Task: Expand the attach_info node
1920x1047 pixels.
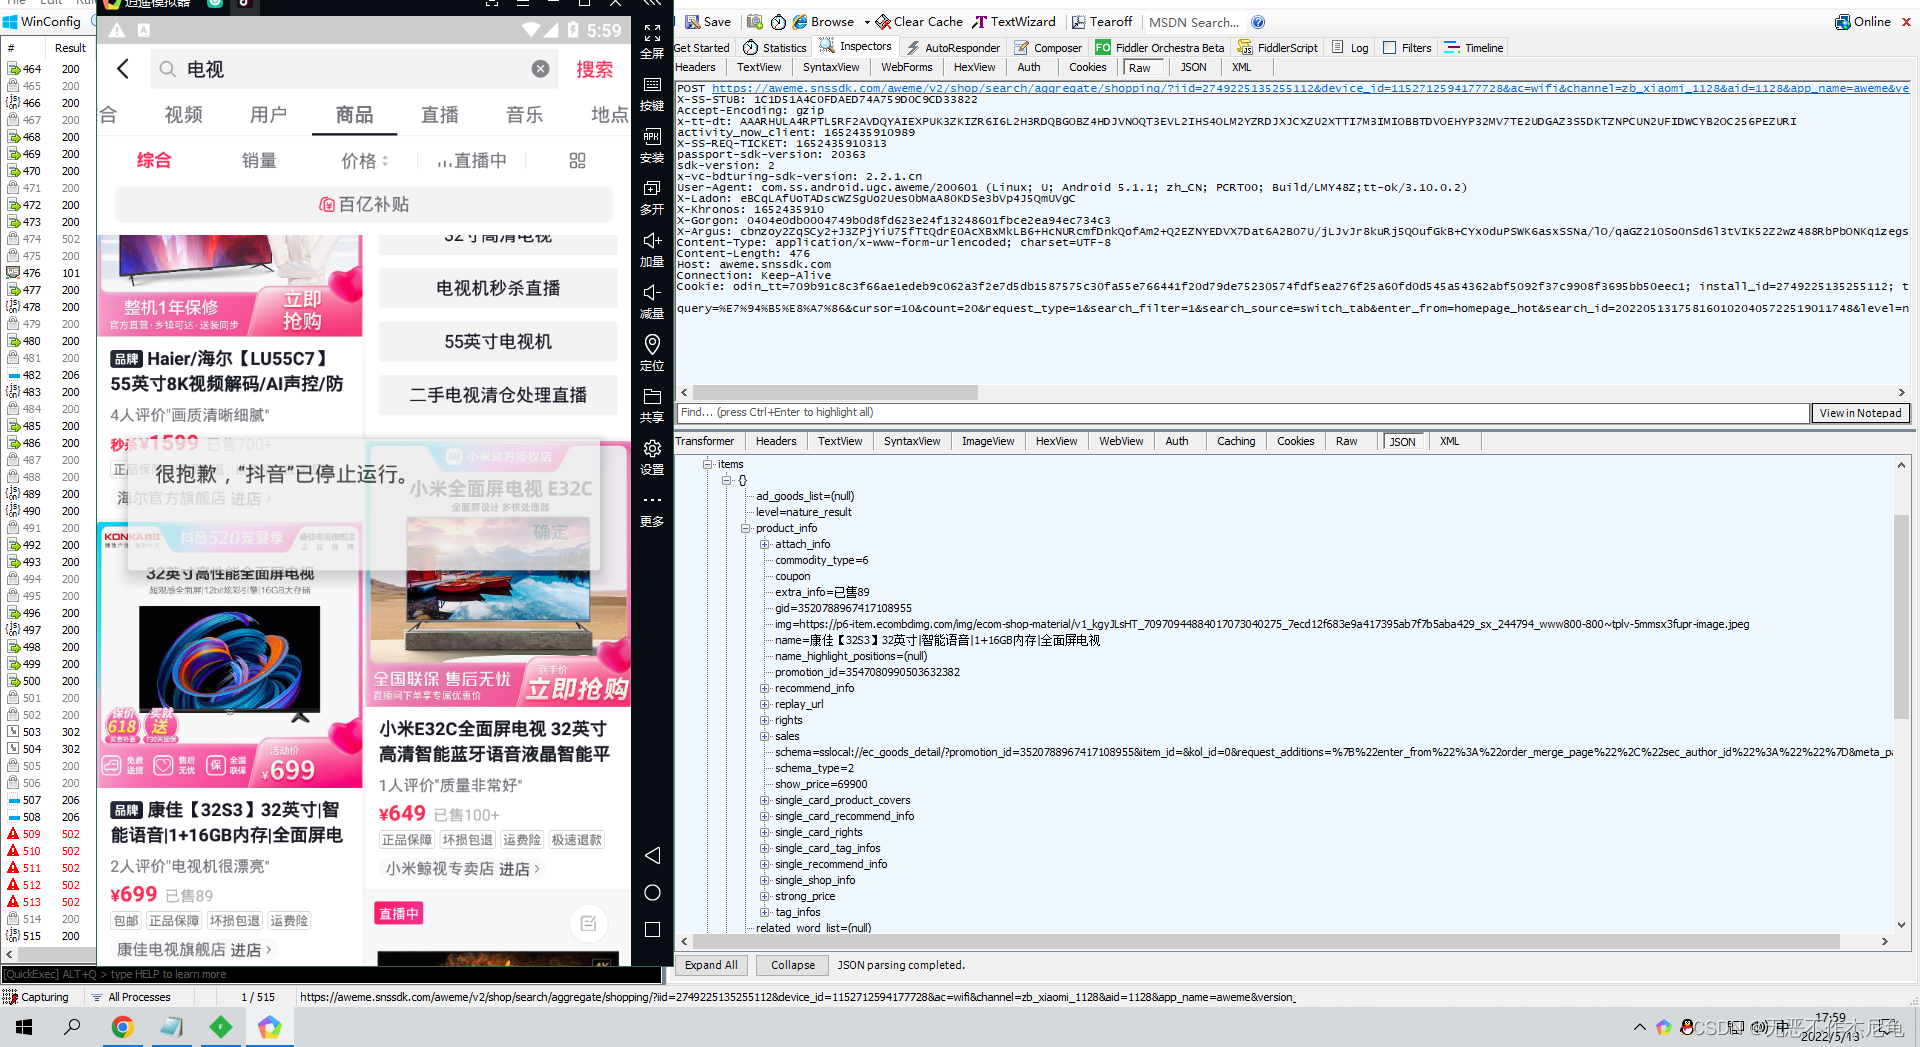Action: pos(764,544)
